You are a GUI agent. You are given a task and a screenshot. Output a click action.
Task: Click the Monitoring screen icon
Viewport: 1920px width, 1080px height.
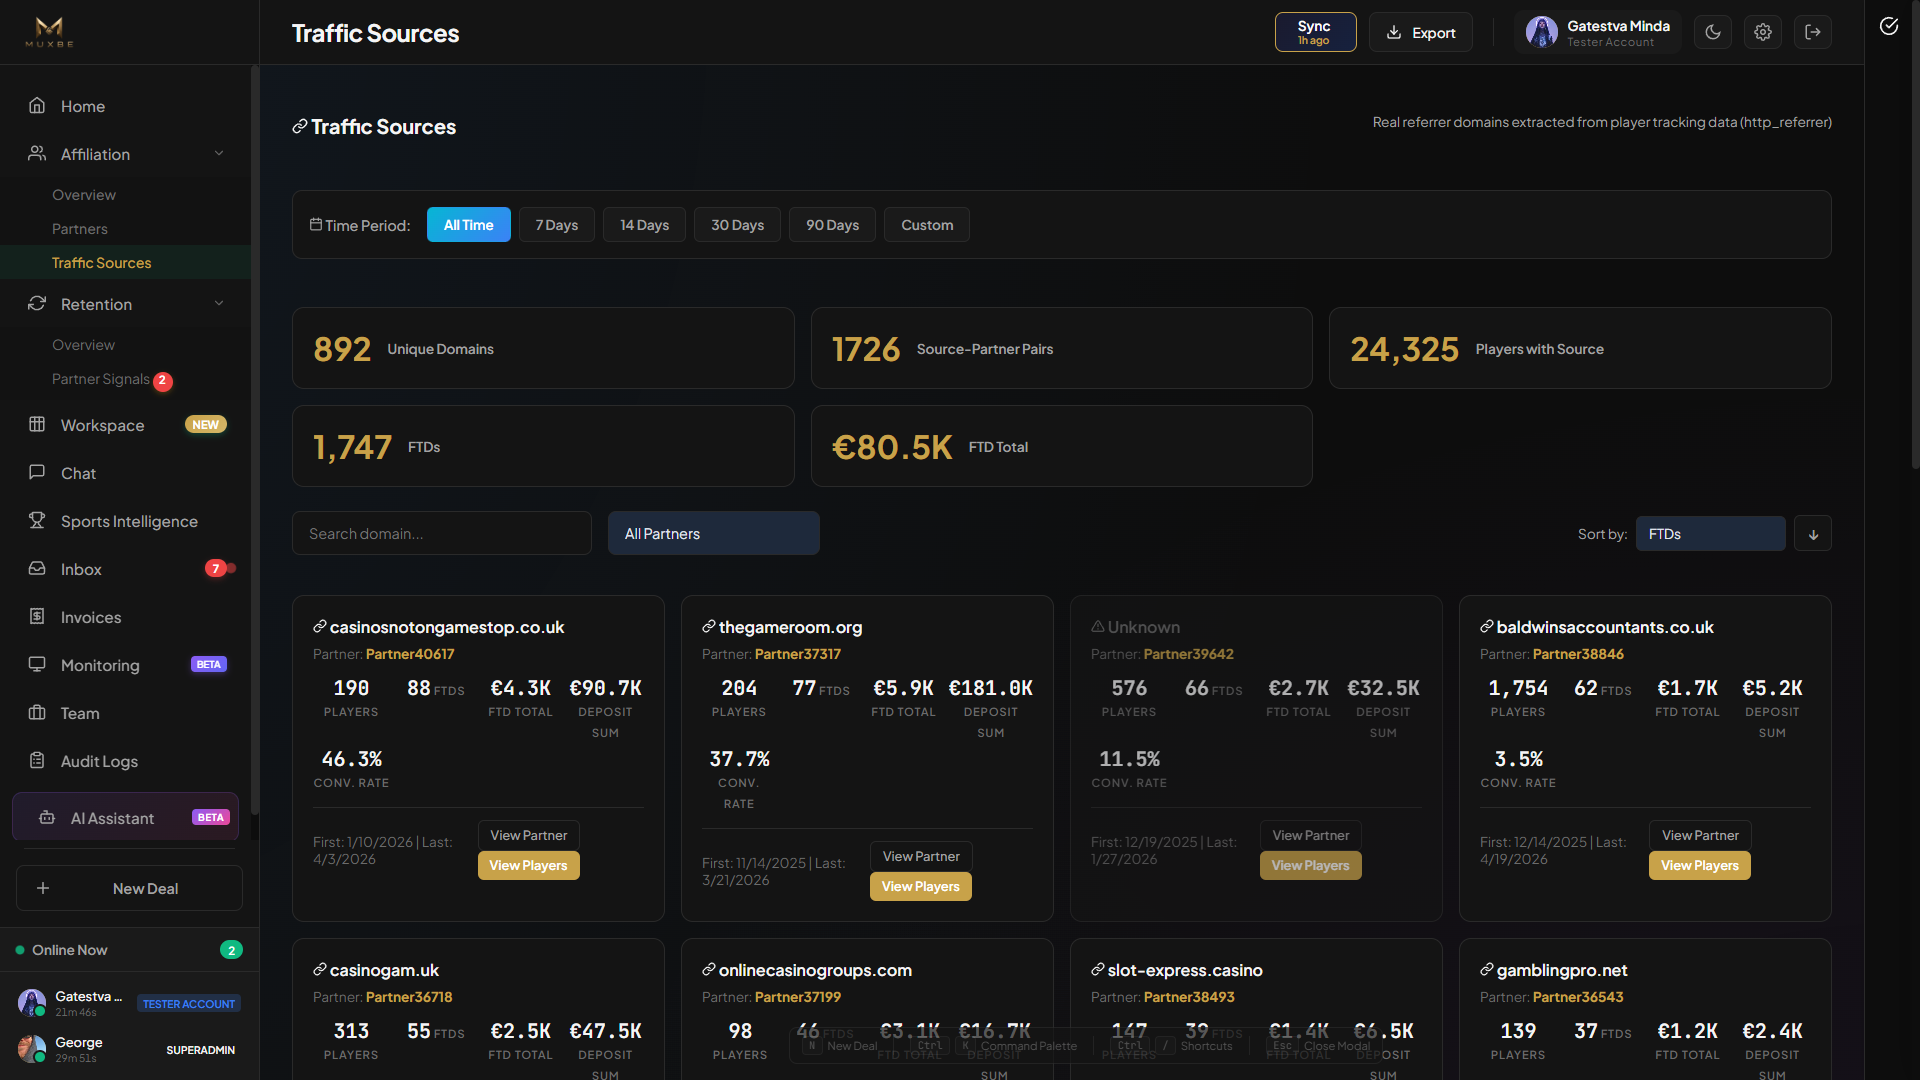pyautogui.click(x=37, y=665)
